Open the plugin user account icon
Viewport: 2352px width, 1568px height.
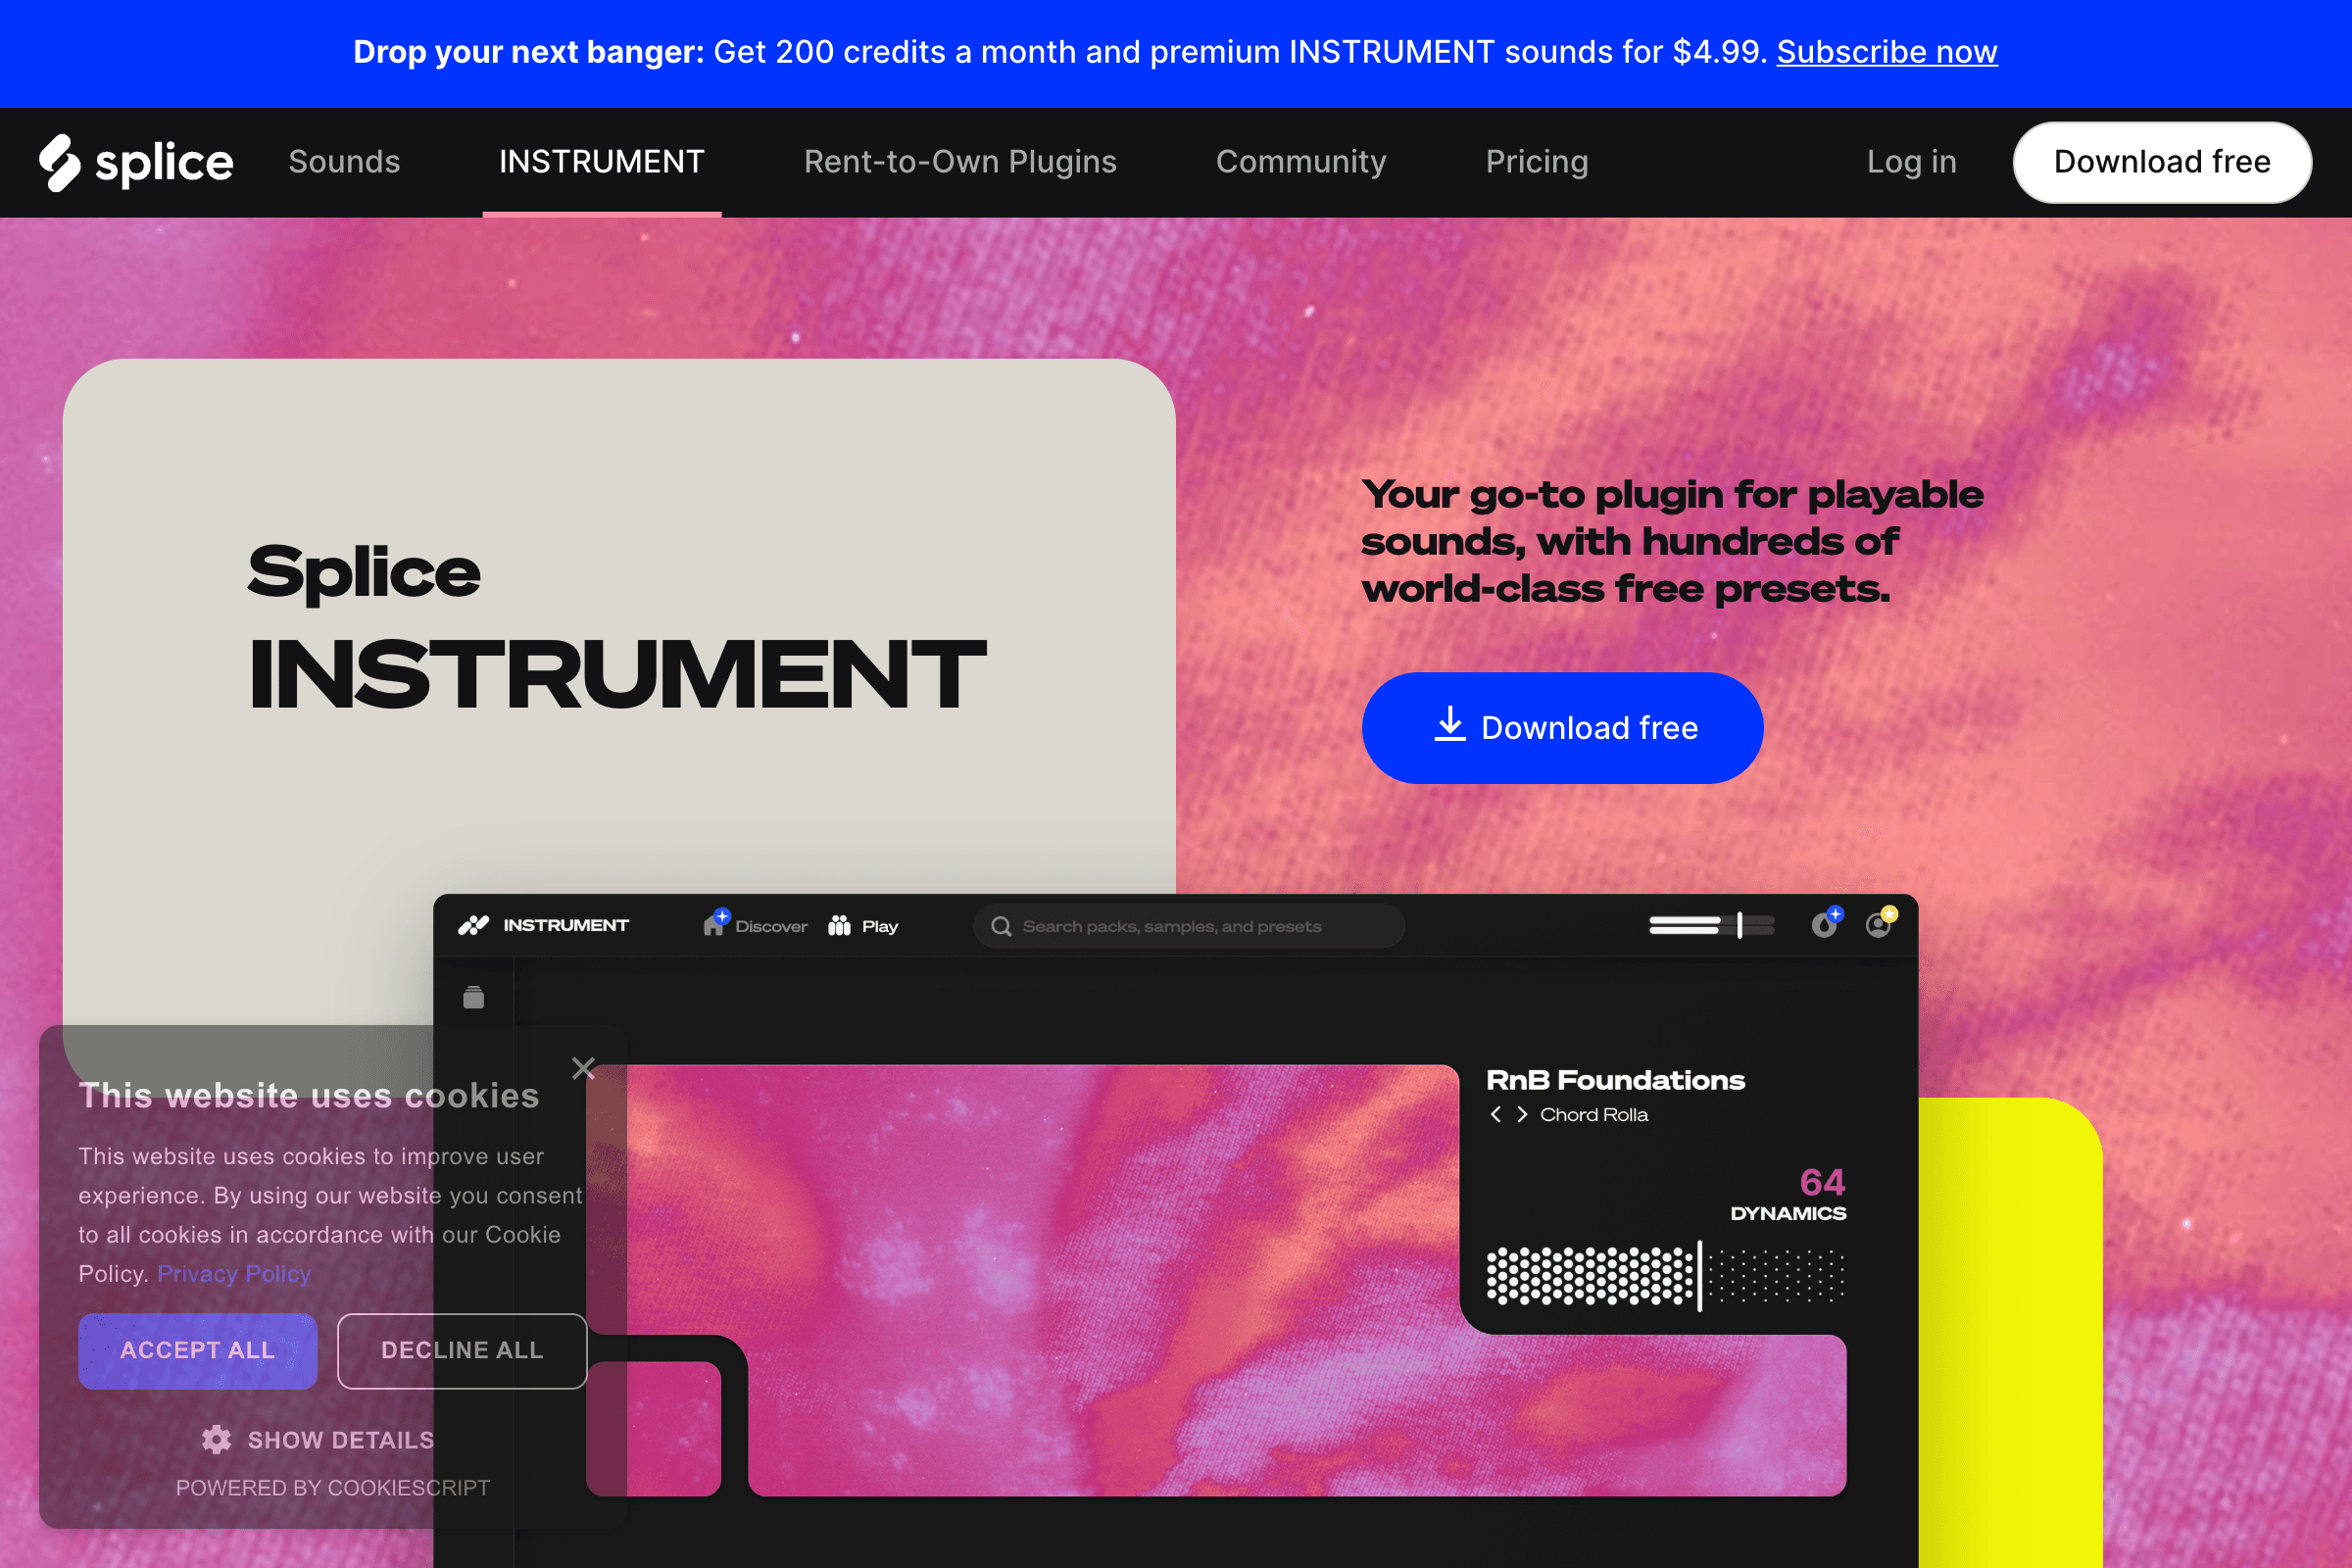(x=1881, y=923)
